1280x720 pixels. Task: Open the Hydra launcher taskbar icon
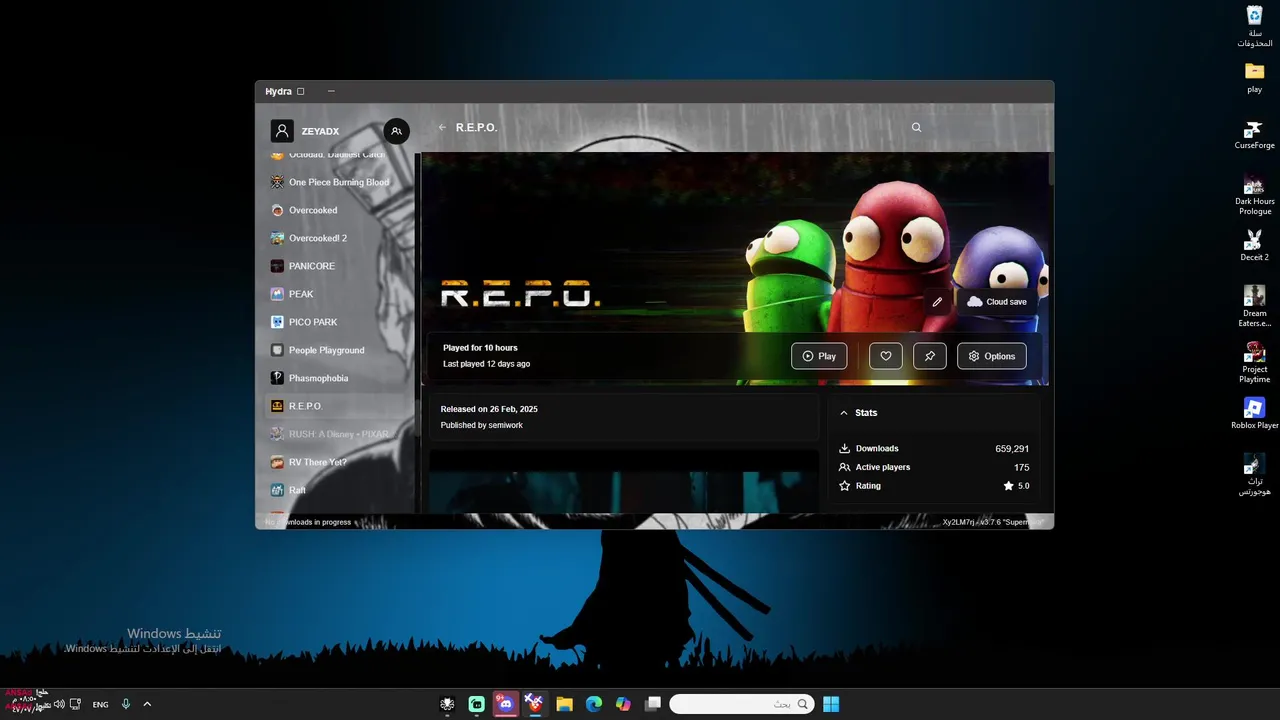coord(447,704)
